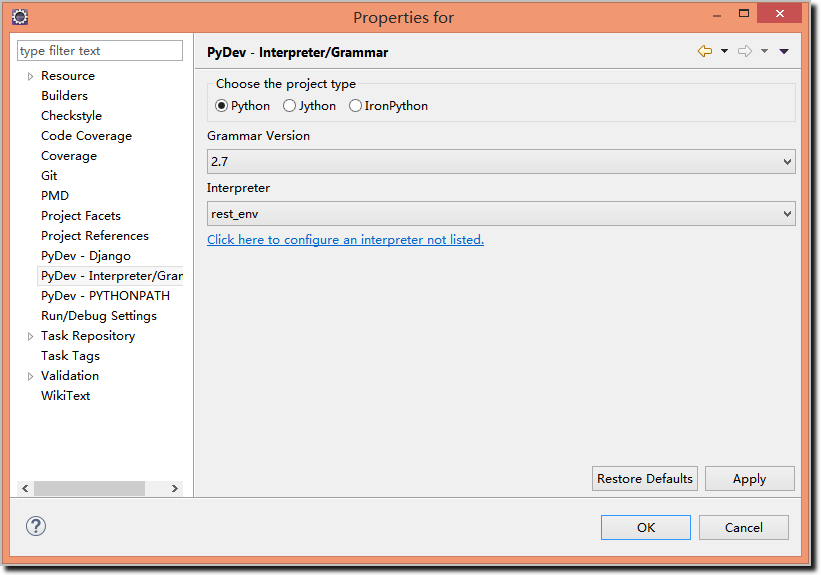Select Builders in the properties tree
The height and width of the screenshot is (575, 821).
click(64, 96)
